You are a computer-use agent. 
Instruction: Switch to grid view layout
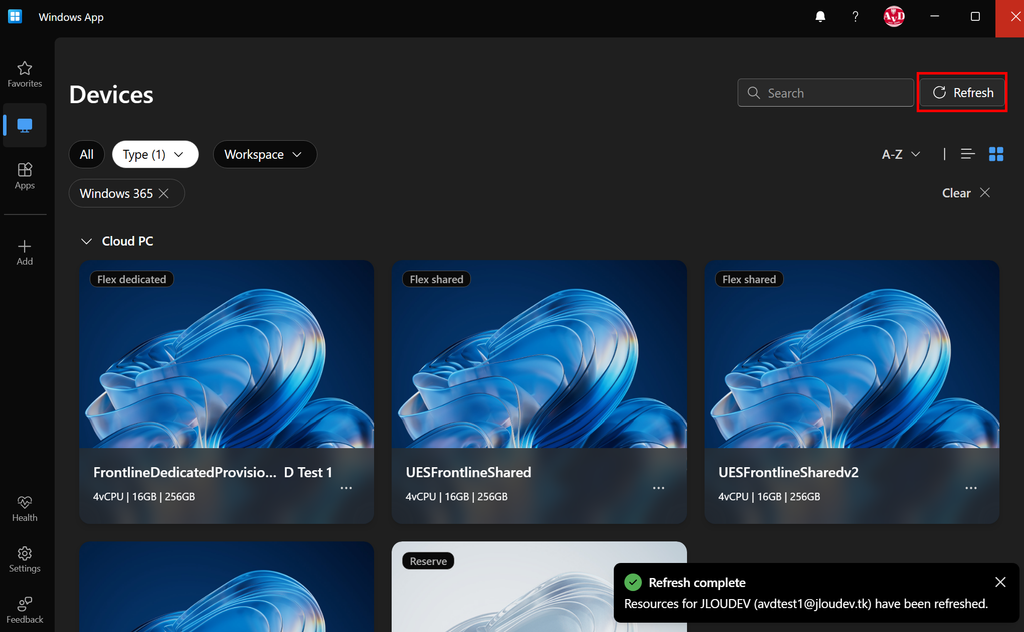point(996,154)
